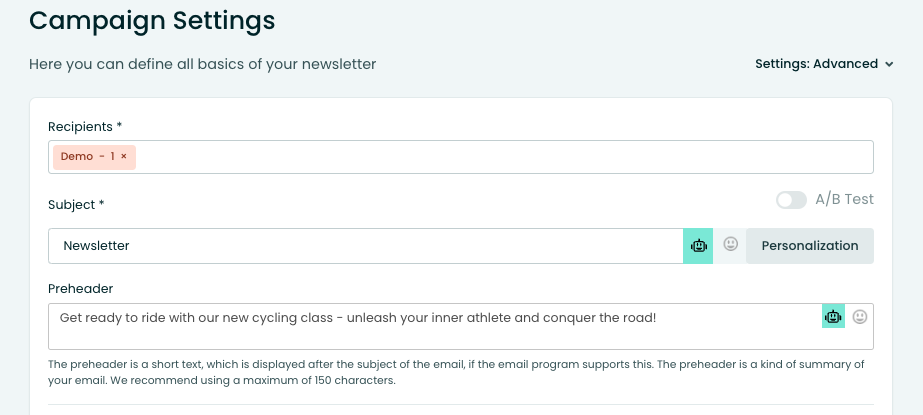Viewport: 923px width, 415px height.
Task: Click the Campaign Settings heading
Action: 152,19
